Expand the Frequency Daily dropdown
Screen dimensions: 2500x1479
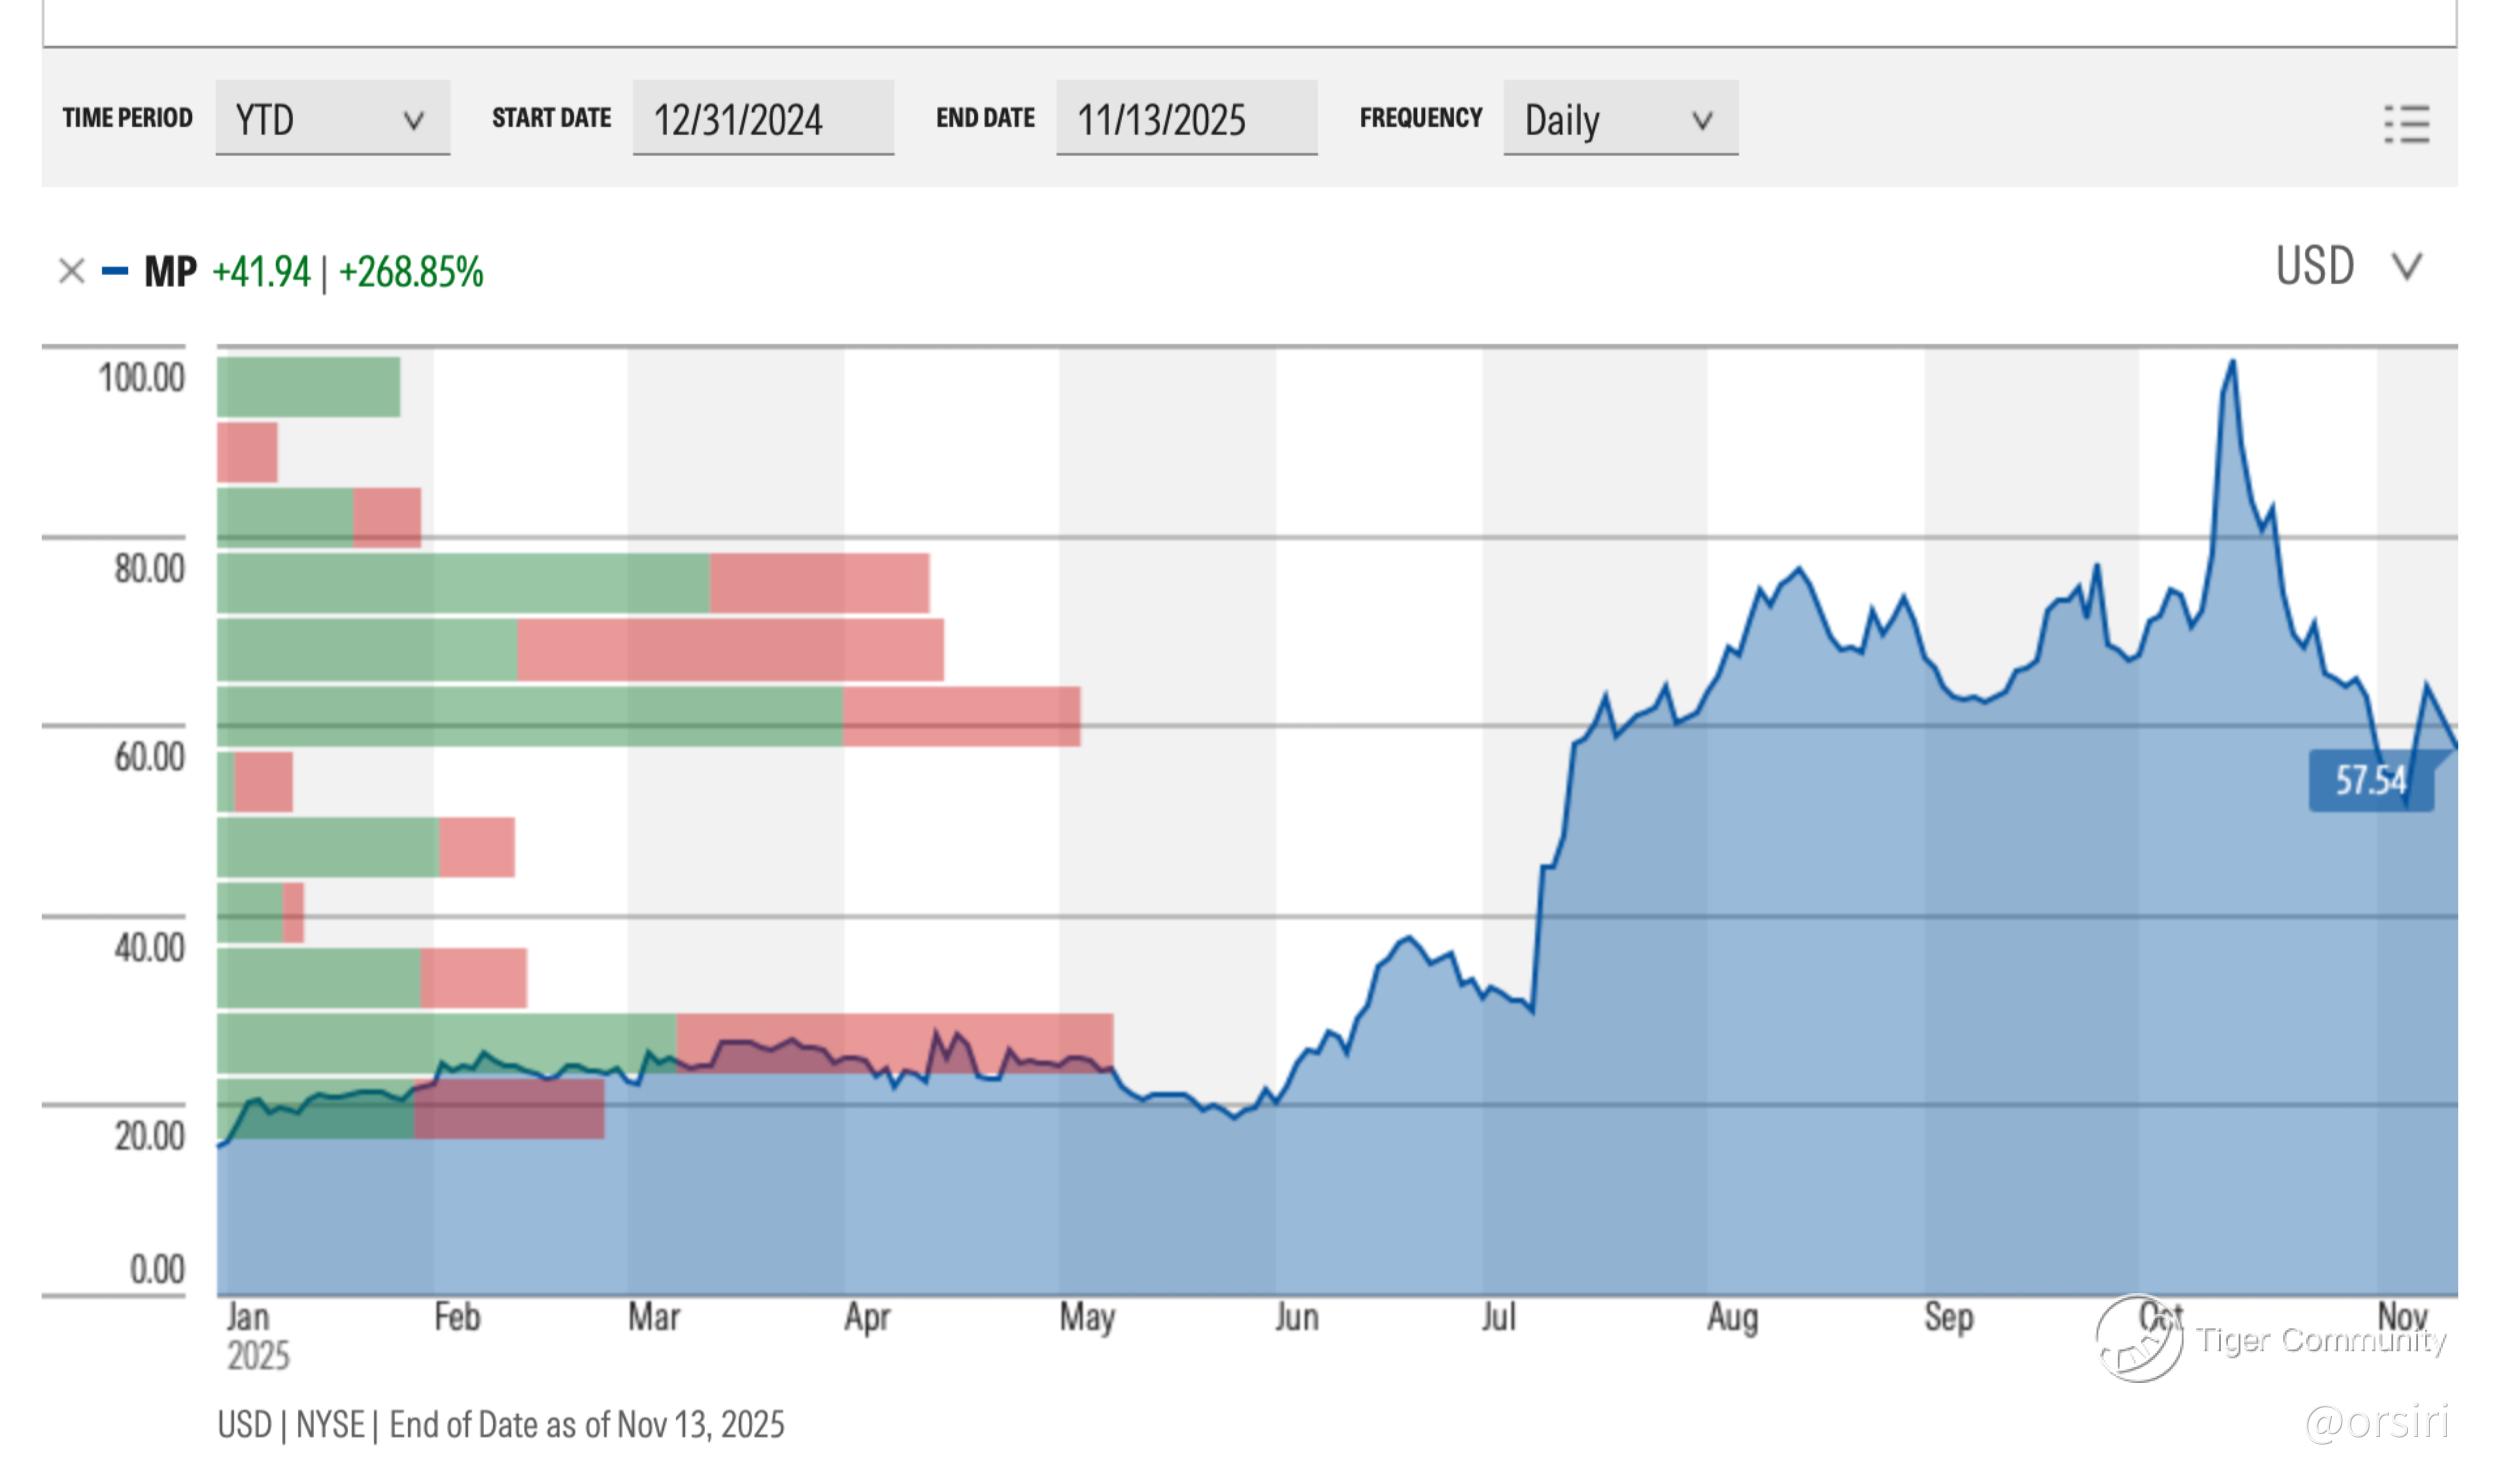[1619, 119]
